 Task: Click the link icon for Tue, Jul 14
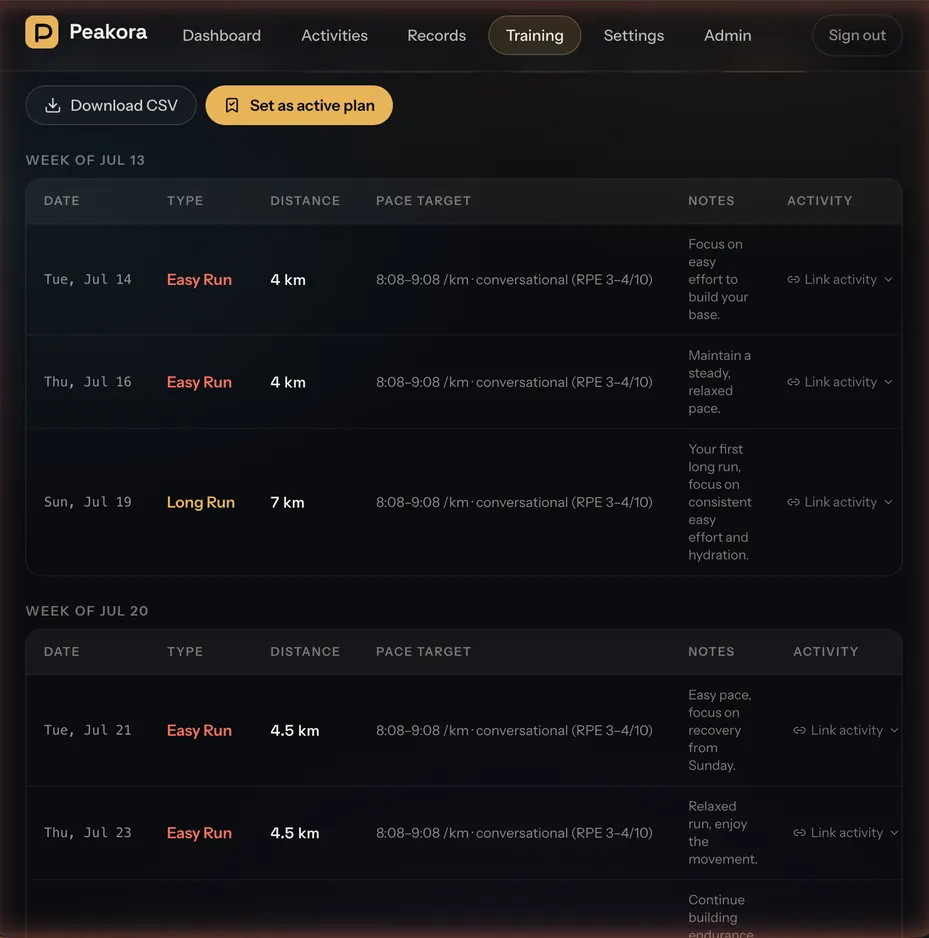click(x=793, y=279)
